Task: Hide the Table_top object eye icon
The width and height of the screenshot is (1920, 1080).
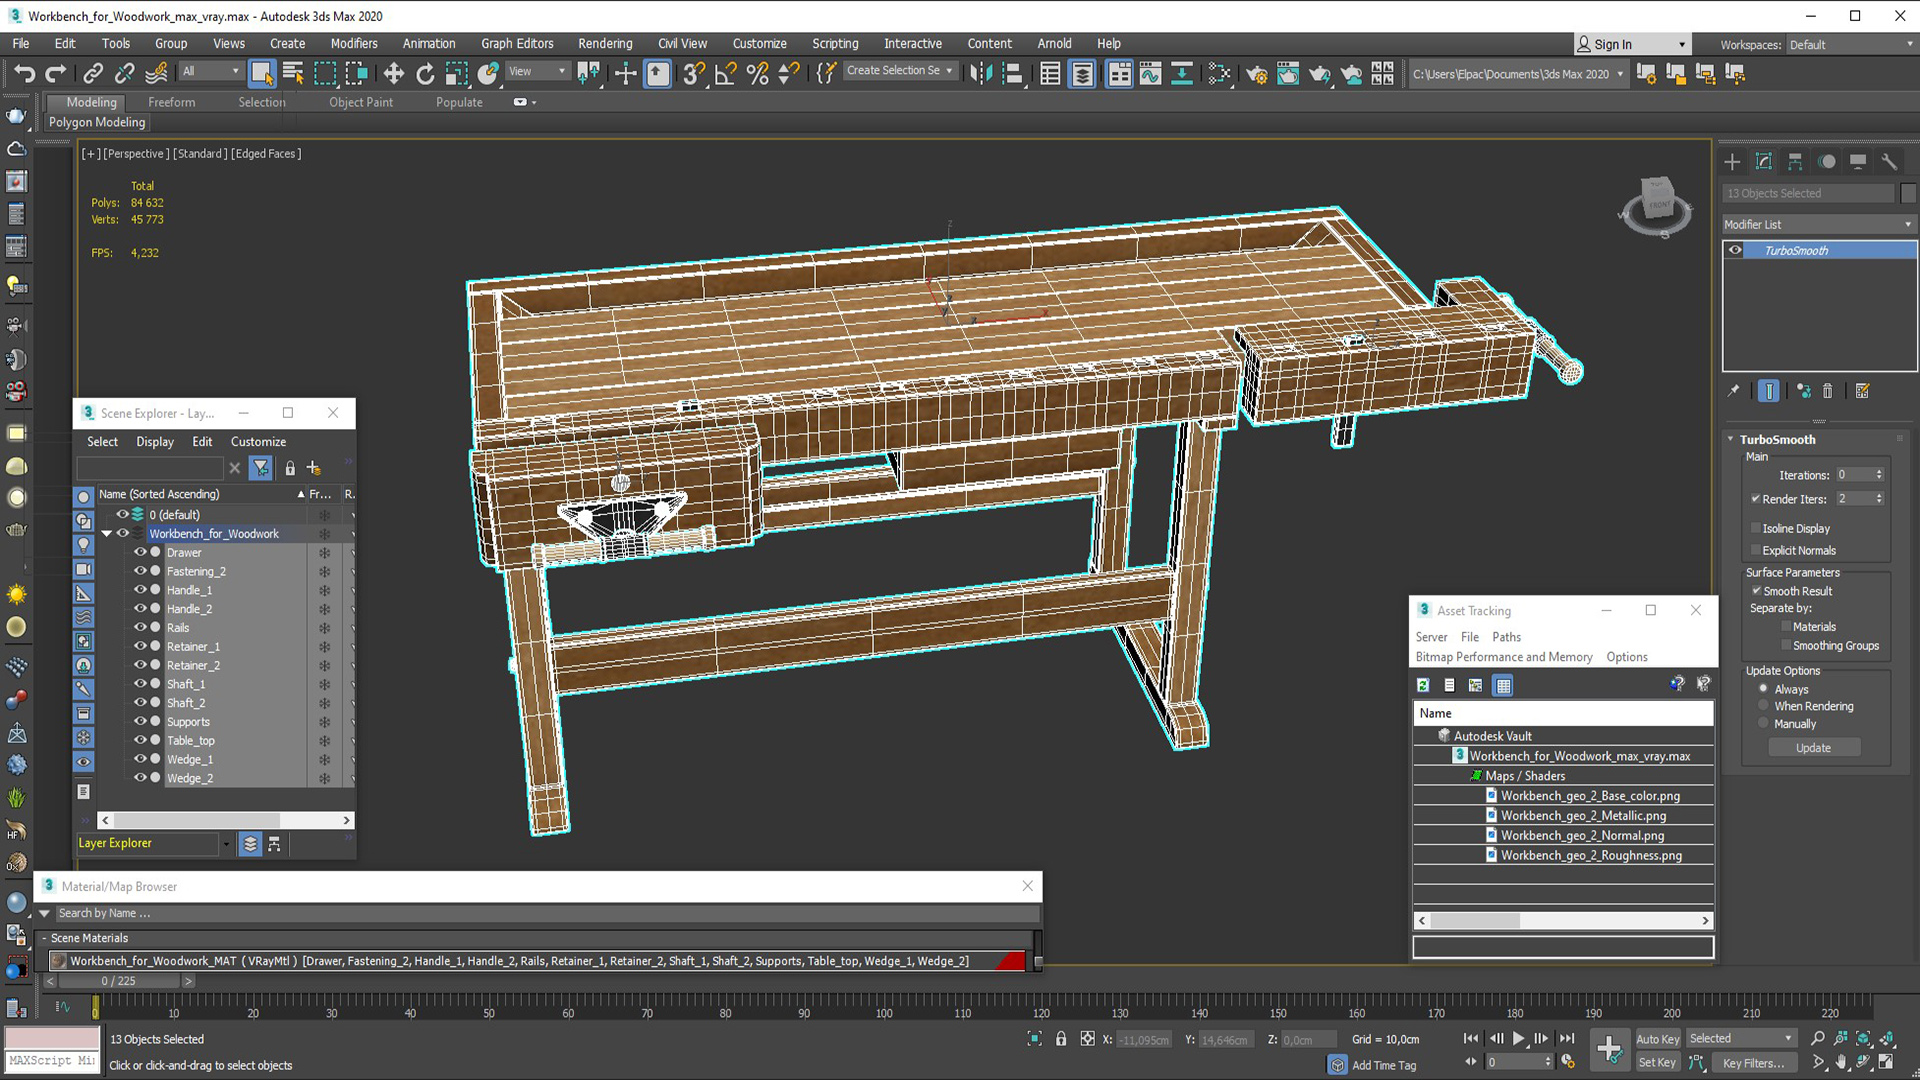Action: [x=140, y=740]
